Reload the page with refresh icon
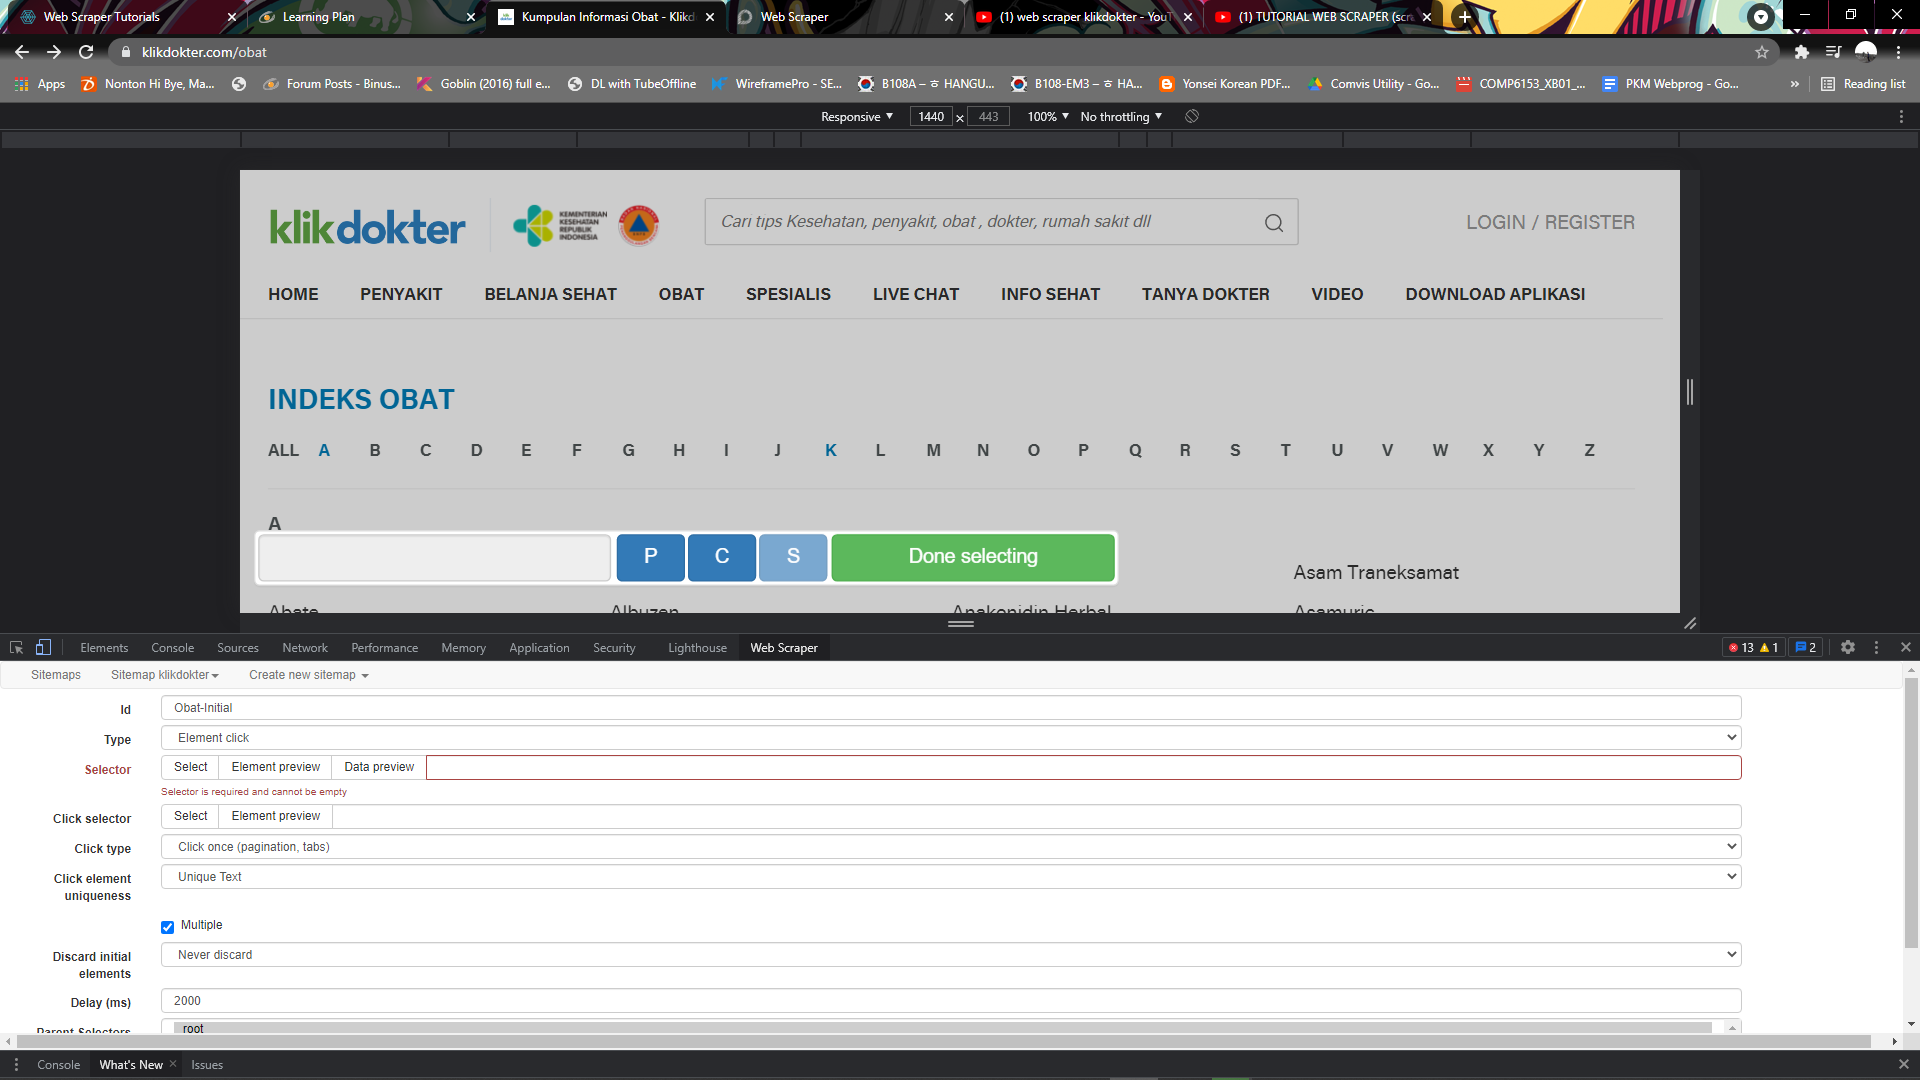 [86, 52]
